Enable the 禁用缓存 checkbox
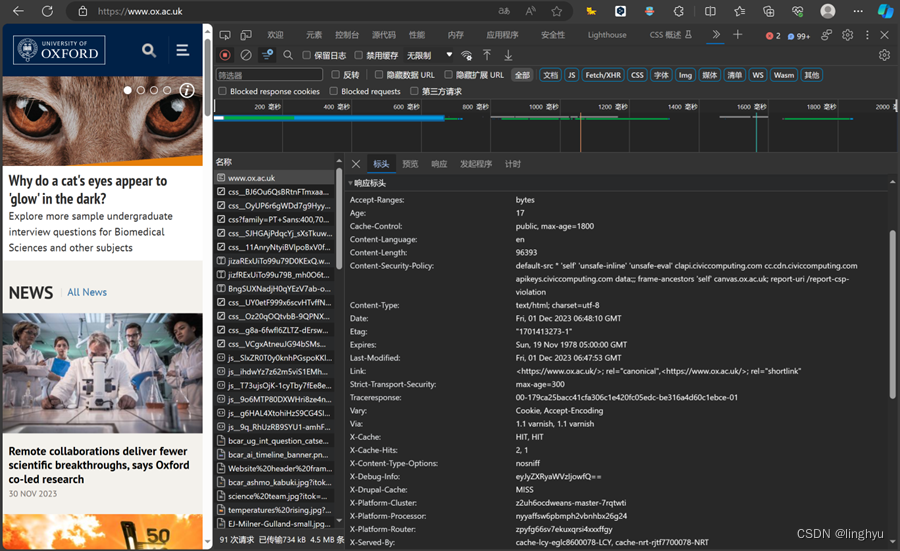 358,55
